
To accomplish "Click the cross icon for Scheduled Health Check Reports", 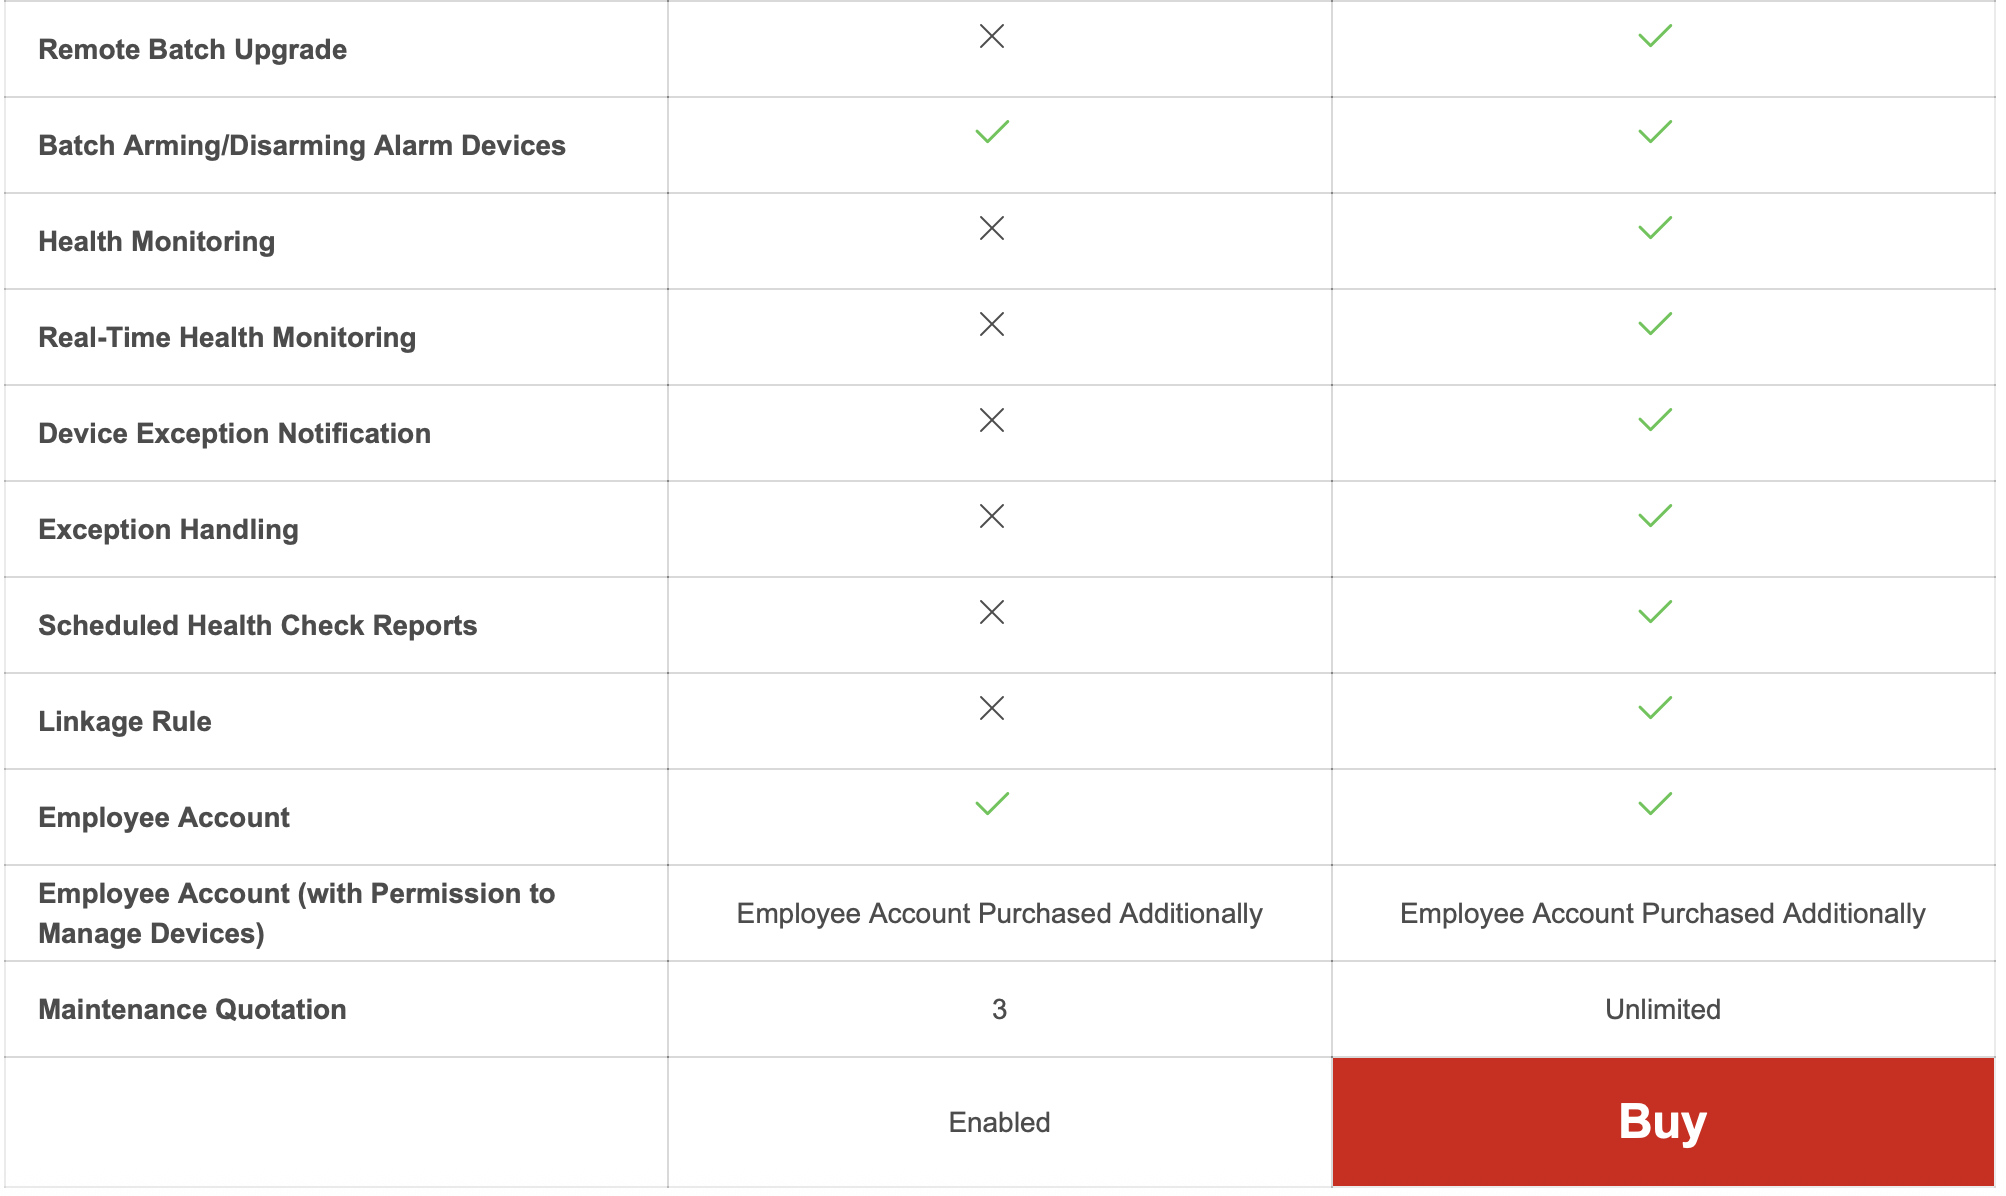I will tap(991, 613).
